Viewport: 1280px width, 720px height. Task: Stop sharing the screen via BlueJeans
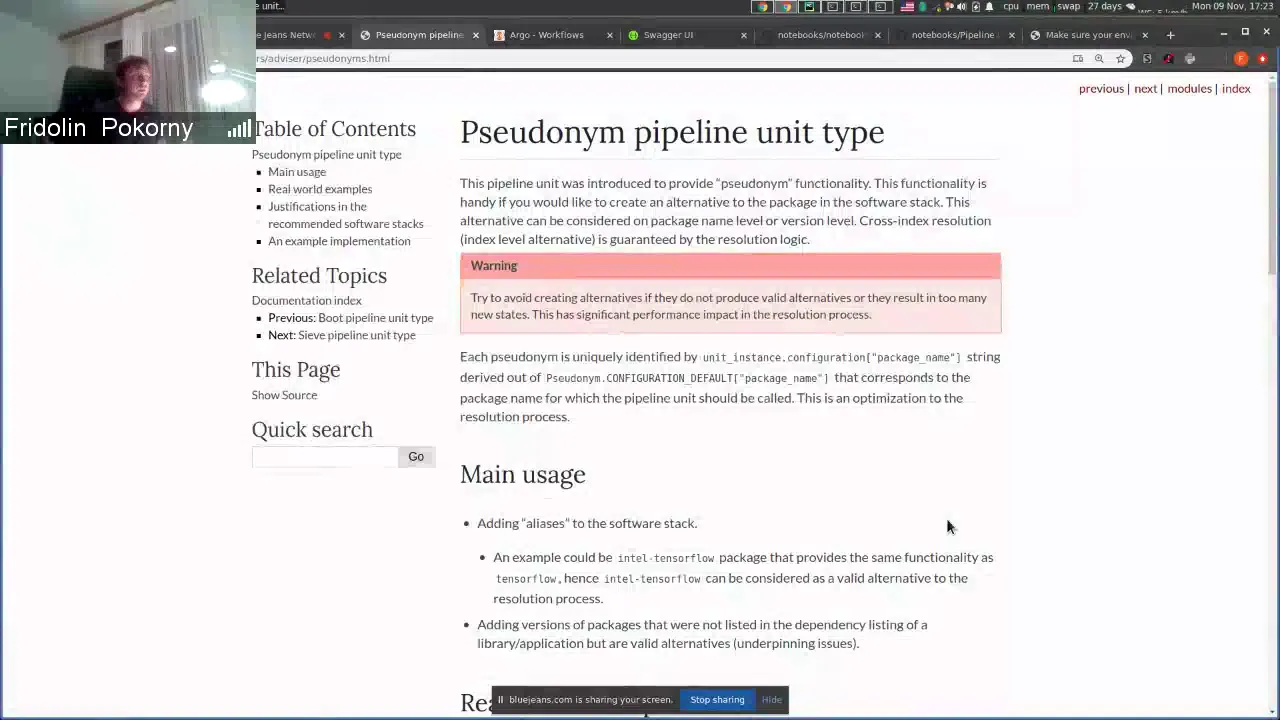[717, 700]
